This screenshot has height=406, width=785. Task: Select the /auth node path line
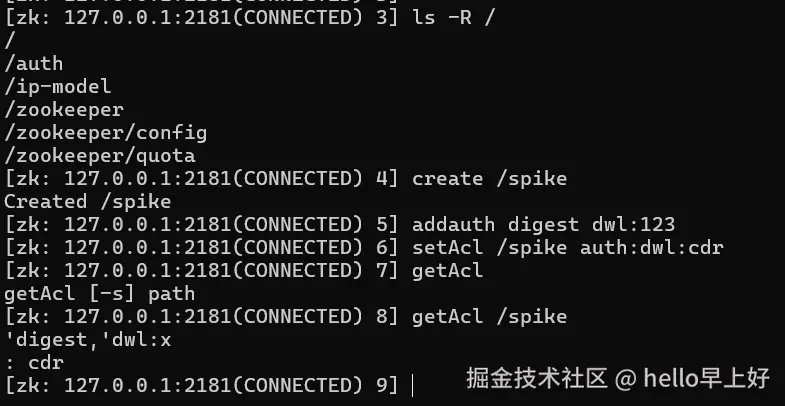tap(34, 64)
